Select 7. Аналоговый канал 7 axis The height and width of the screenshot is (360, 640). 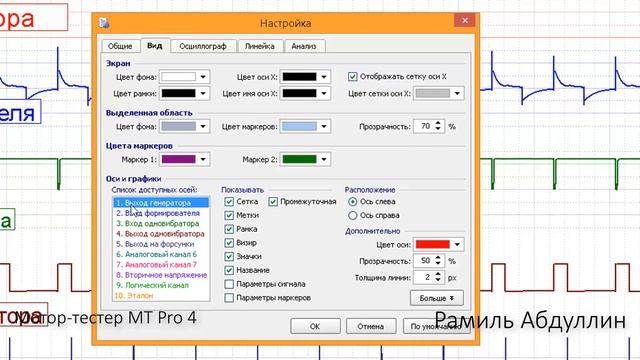pos(161,264)
